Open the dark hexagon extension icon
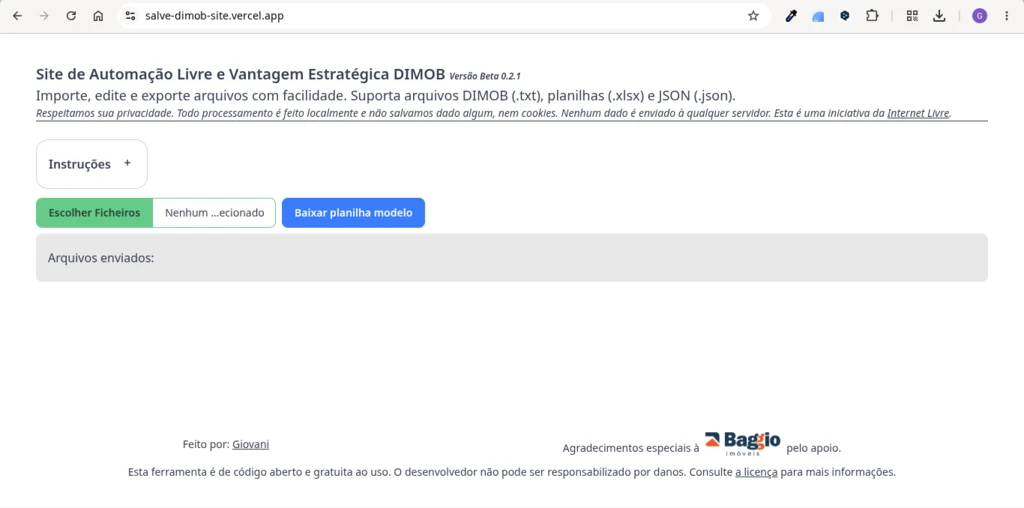 pyautogui.click(x=844, y=16)
